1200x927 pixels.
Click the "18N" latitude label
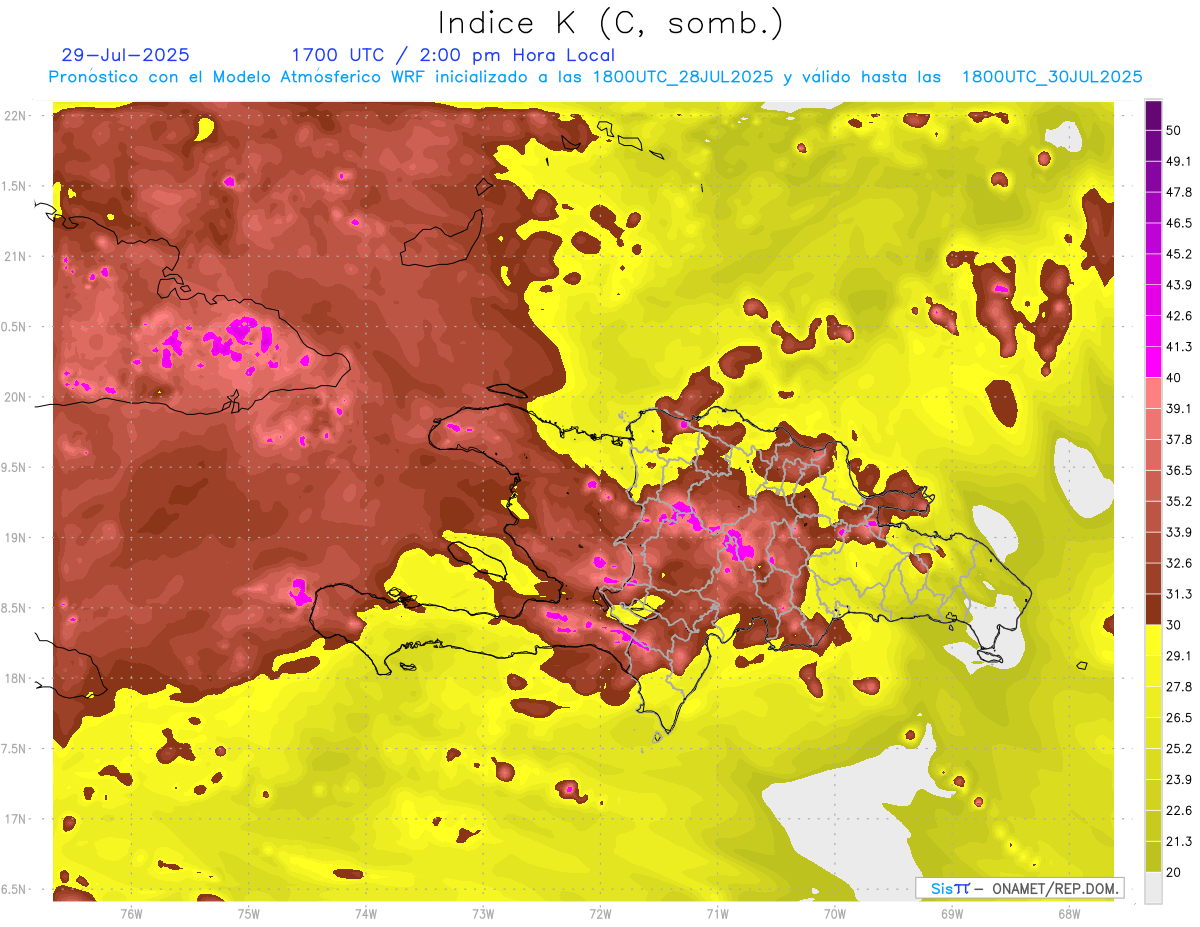(16, 679)
